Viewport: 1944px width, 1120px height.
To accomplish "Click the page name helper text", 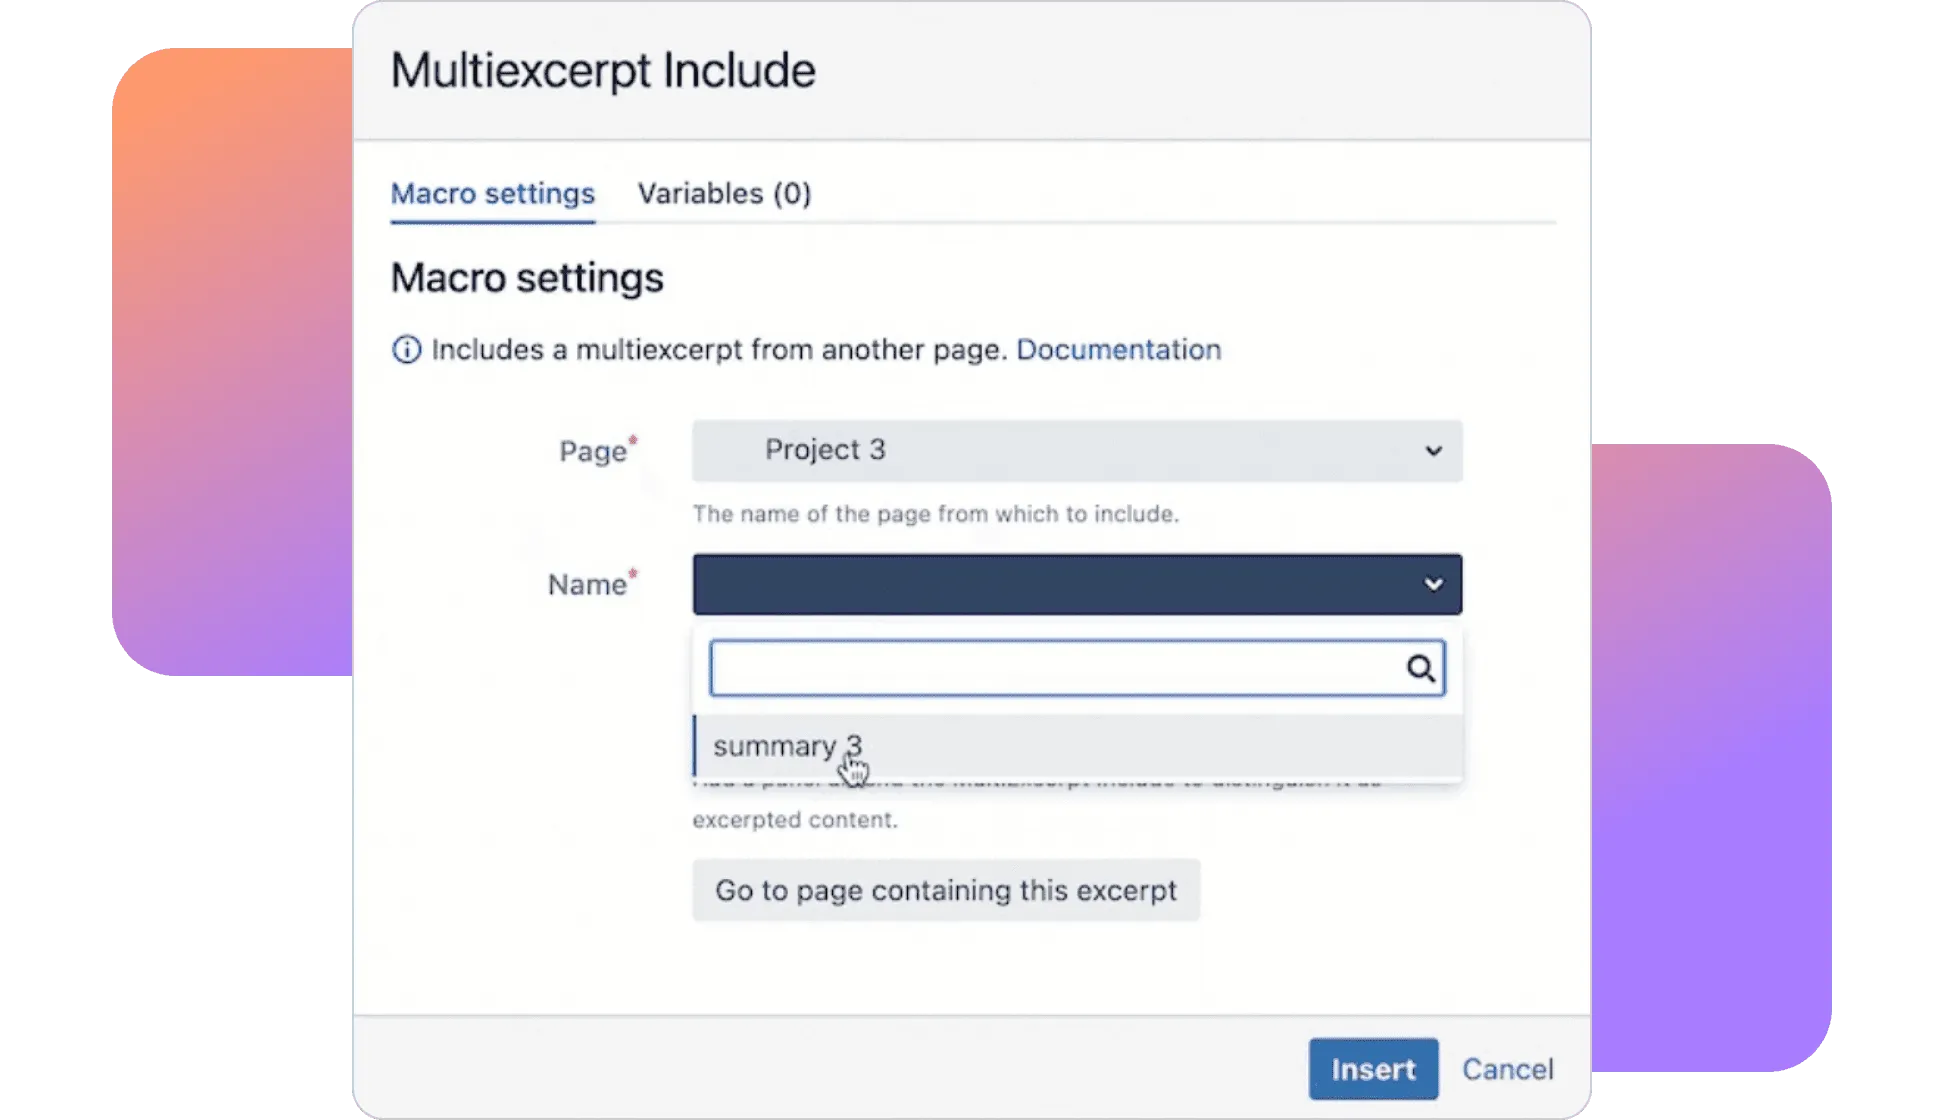I will 935,514.
